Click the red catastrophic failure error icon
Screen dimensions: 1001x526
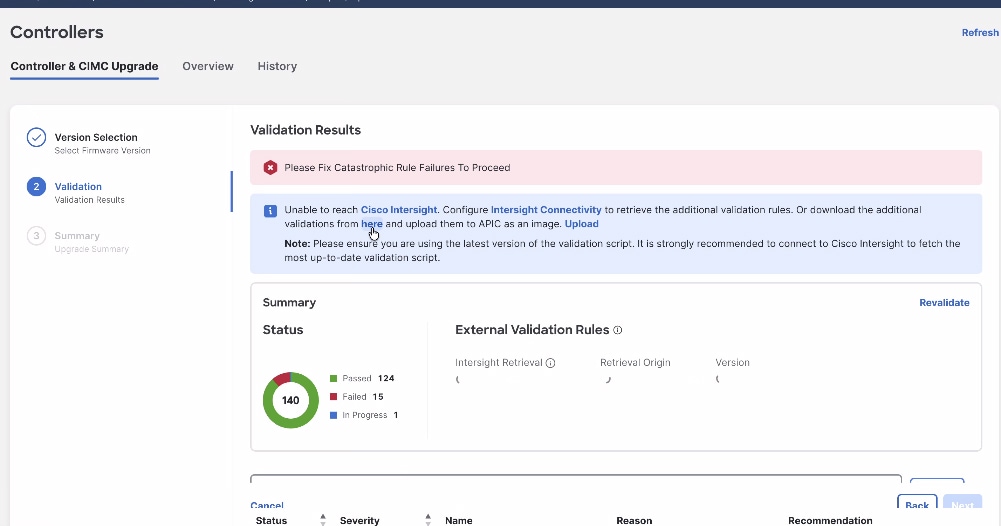(270, 168)
